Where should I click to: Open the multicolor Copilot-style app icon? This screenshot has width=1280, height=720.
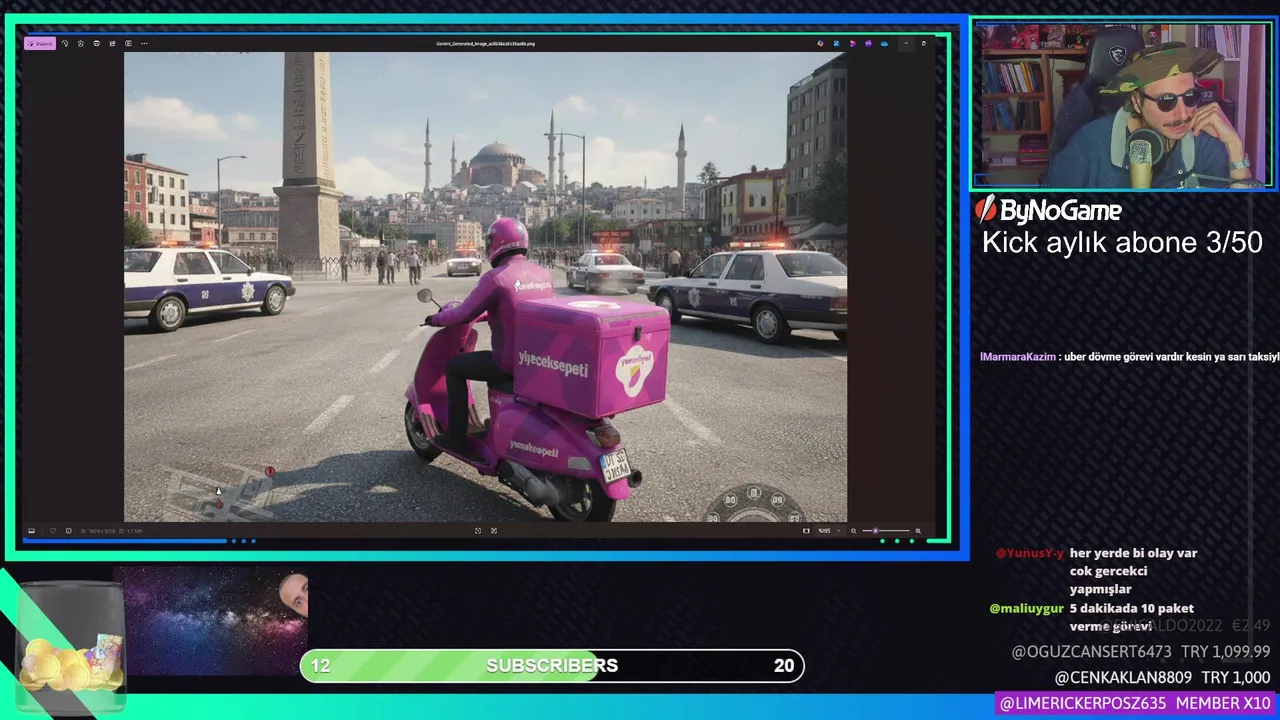click(820, 43)
